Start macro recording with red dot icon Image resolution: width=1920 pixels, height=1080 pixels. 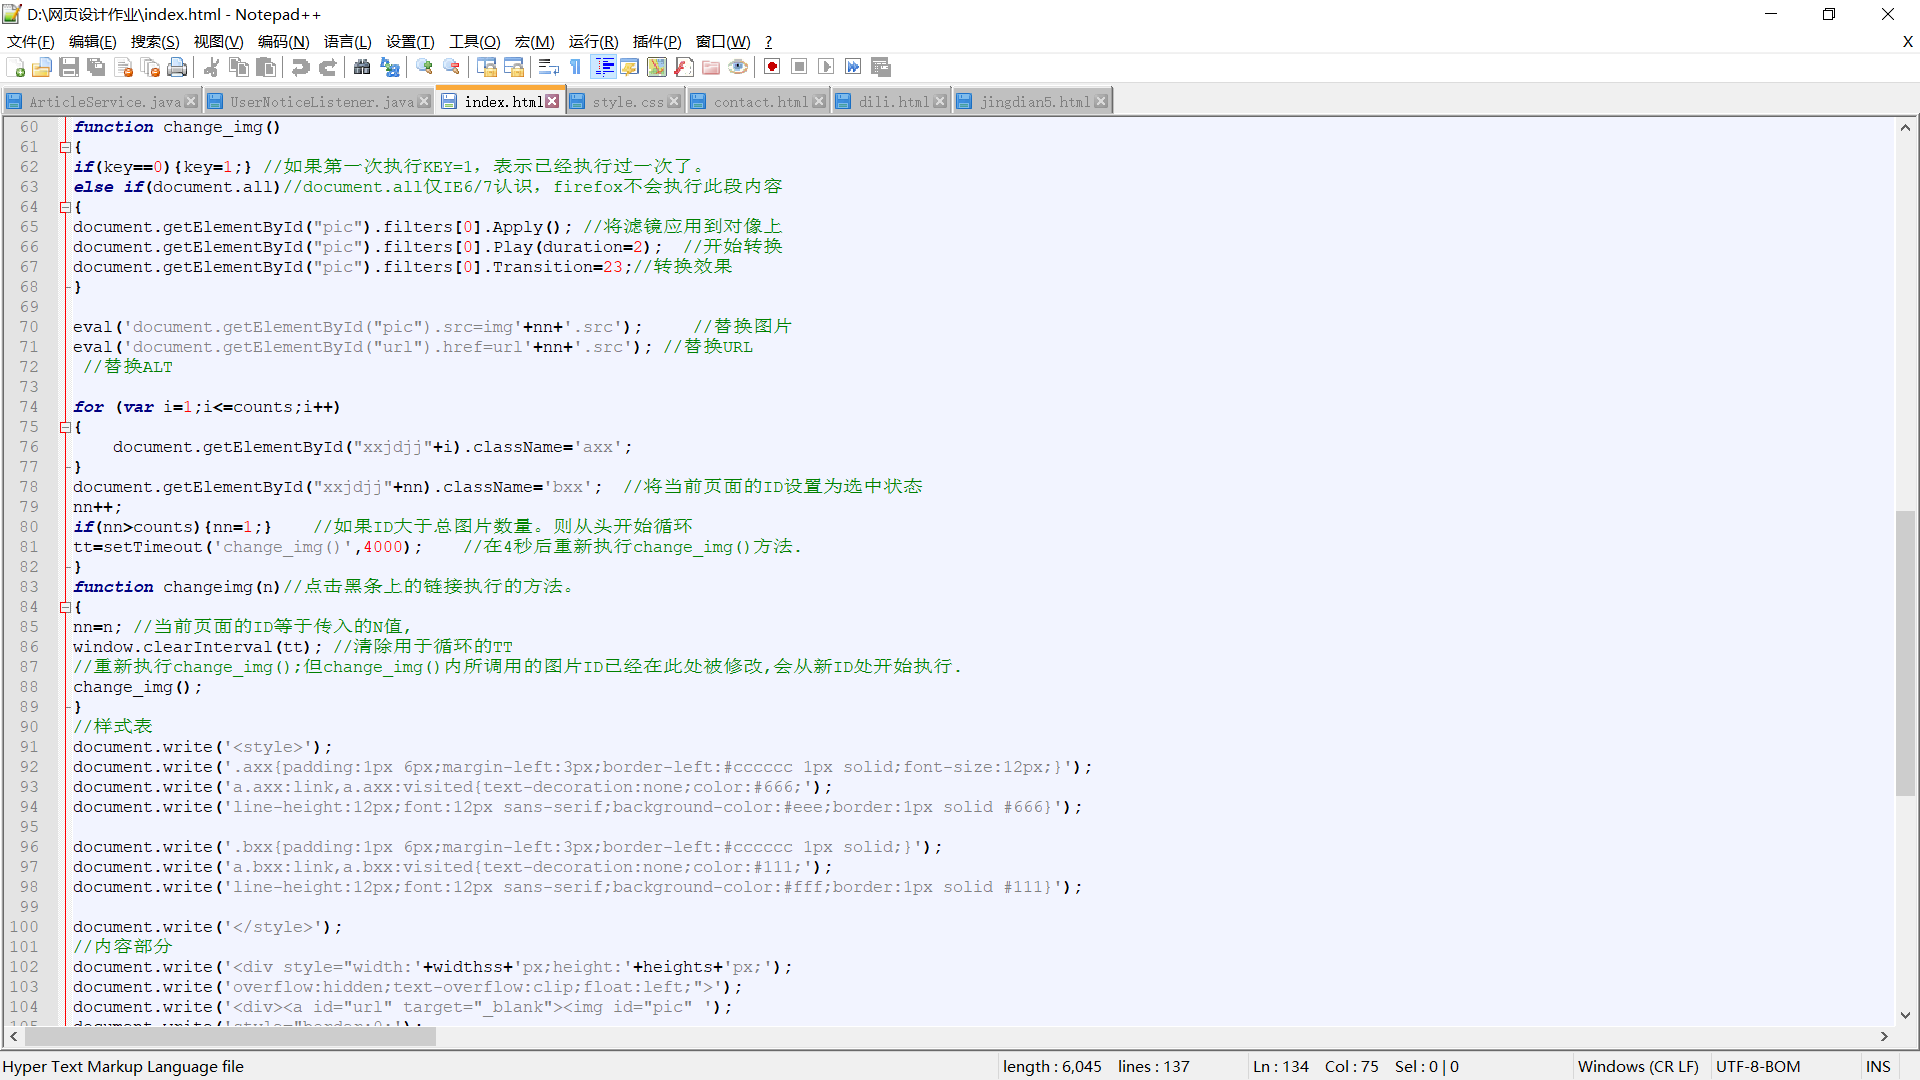tap(772, 67)
